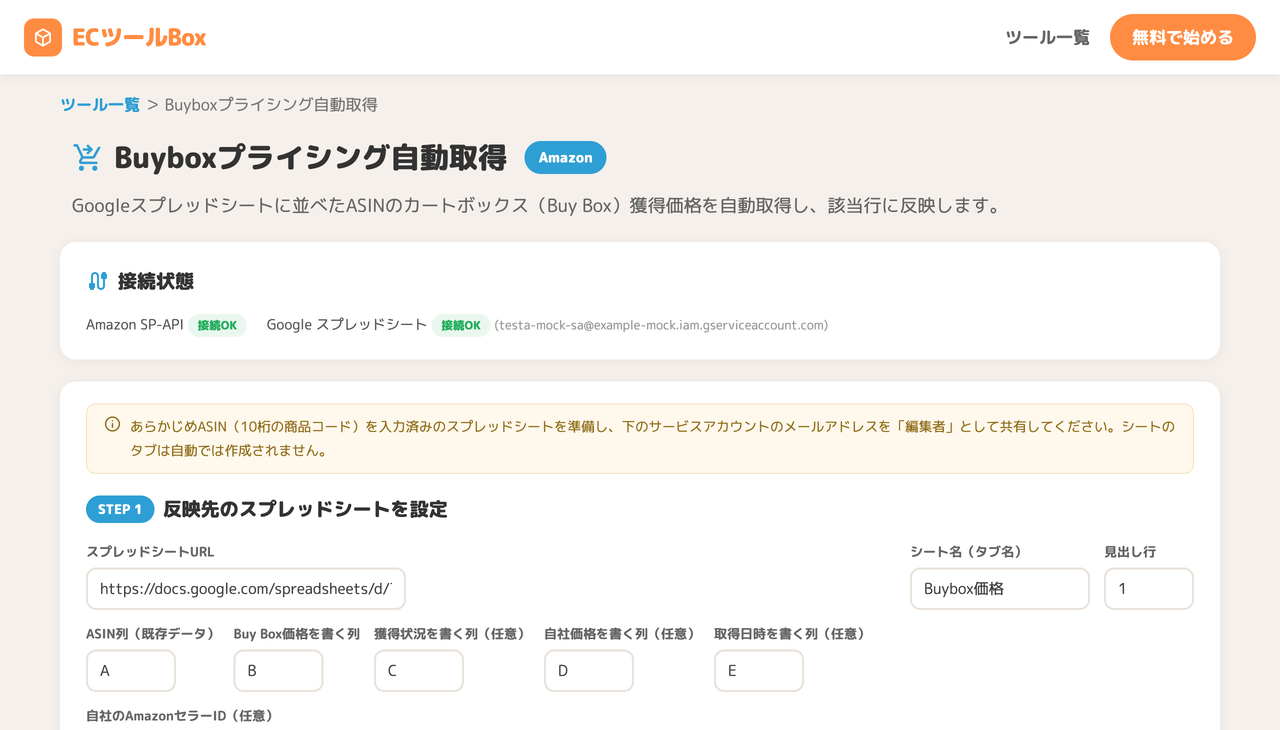Click the 獲得状況を書く列 field
The width and height of the screenshot is (1280, 730).
419,671
